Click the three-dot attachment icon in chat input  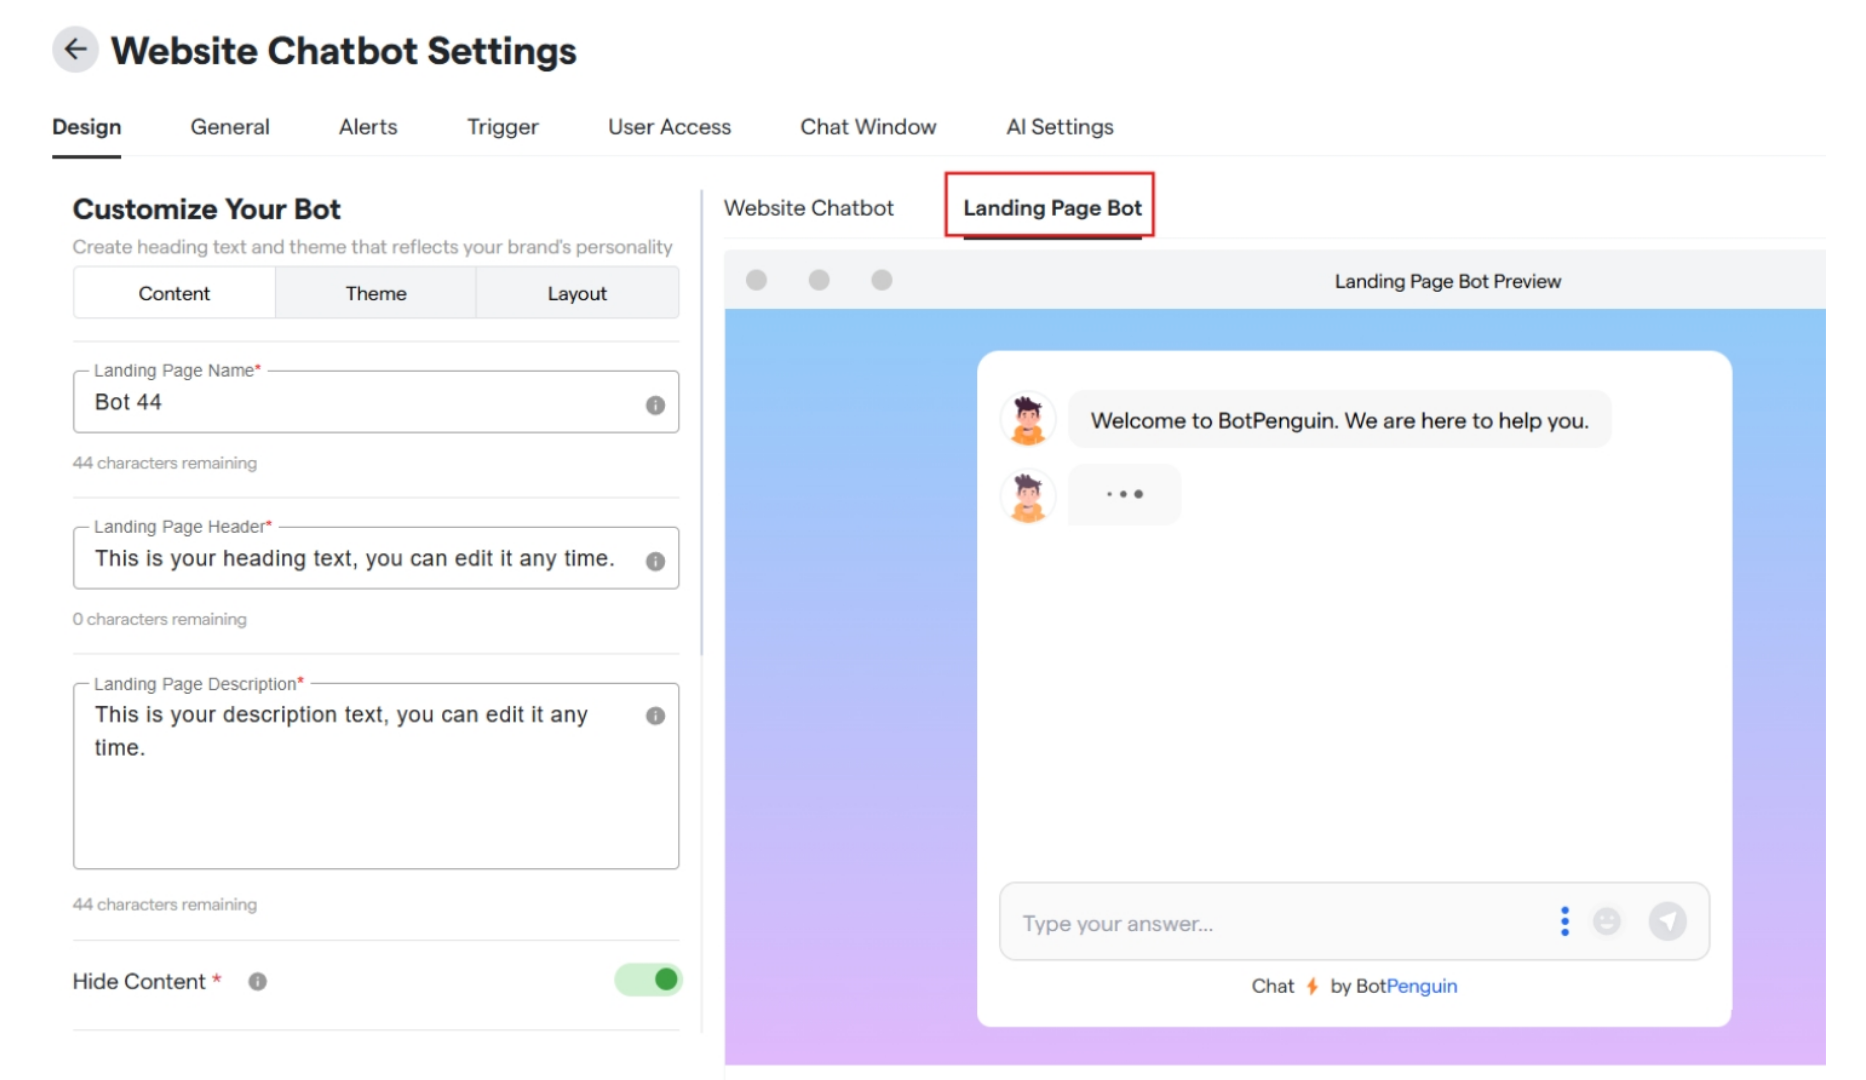[1564, 922]
